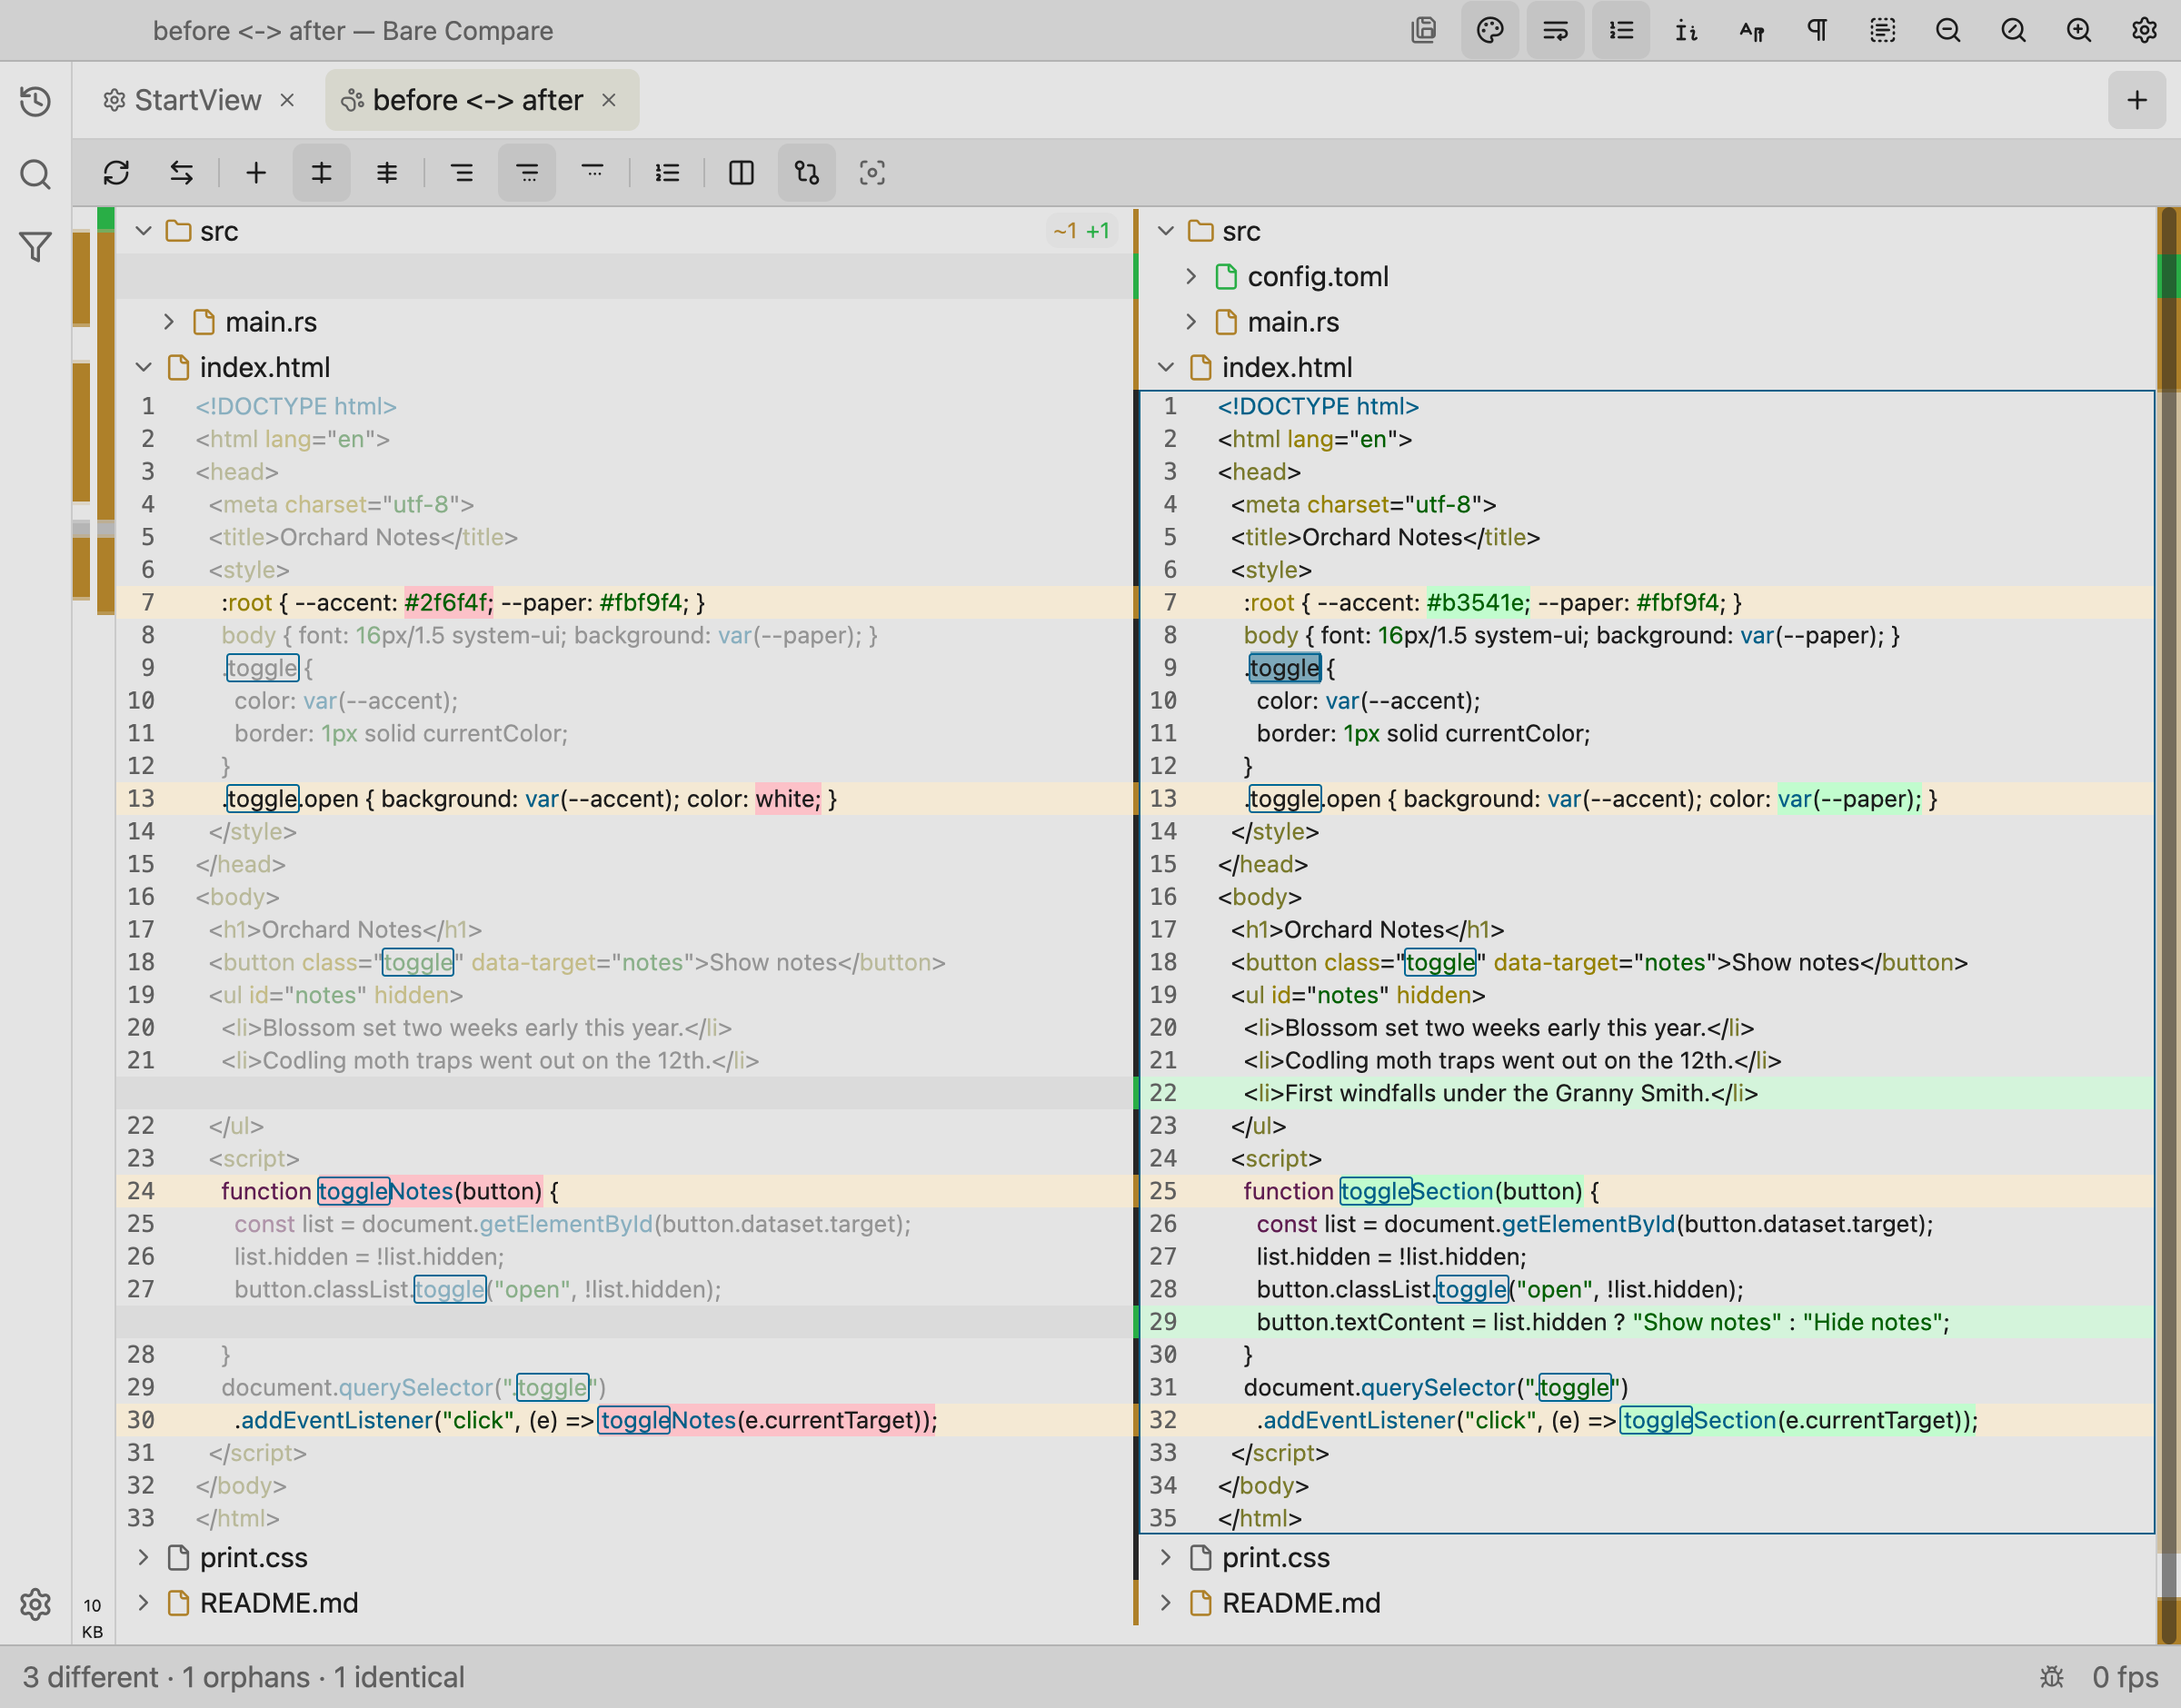
Task: Click the '~1 +1' change badge
Action: (1081, 231)
